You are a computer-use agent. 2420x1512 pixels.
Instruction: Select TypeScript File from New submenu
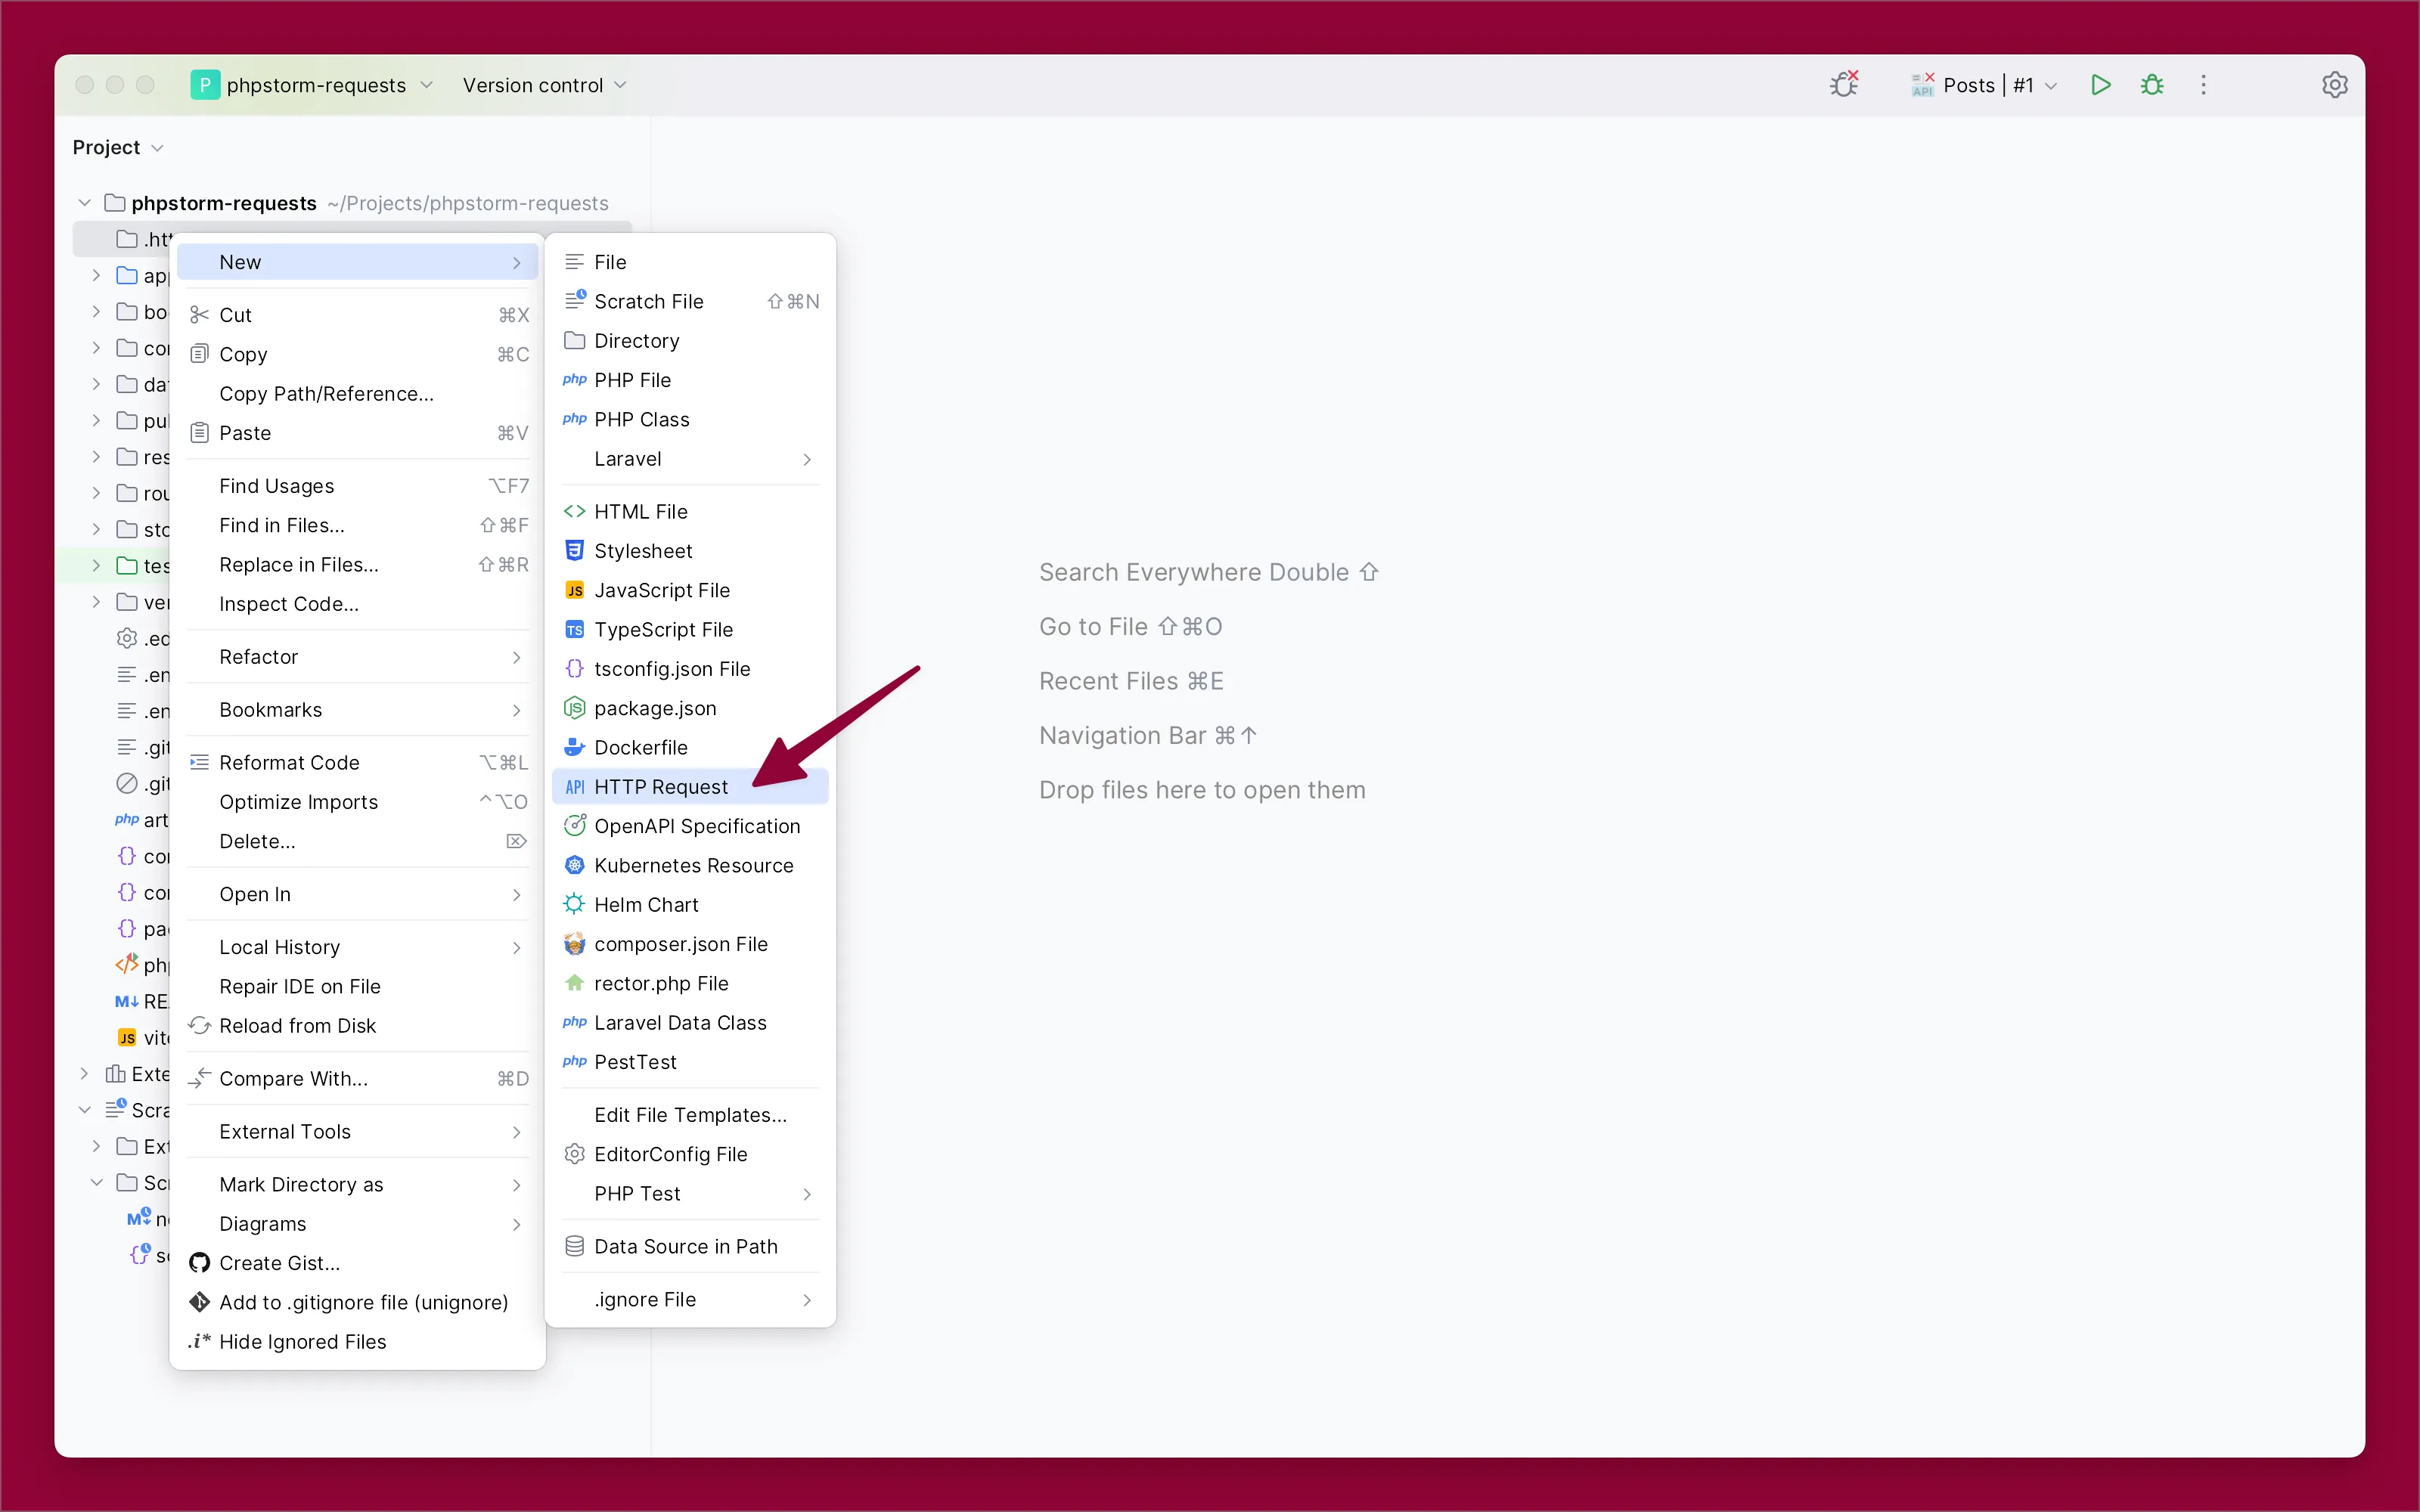point(690,629)
